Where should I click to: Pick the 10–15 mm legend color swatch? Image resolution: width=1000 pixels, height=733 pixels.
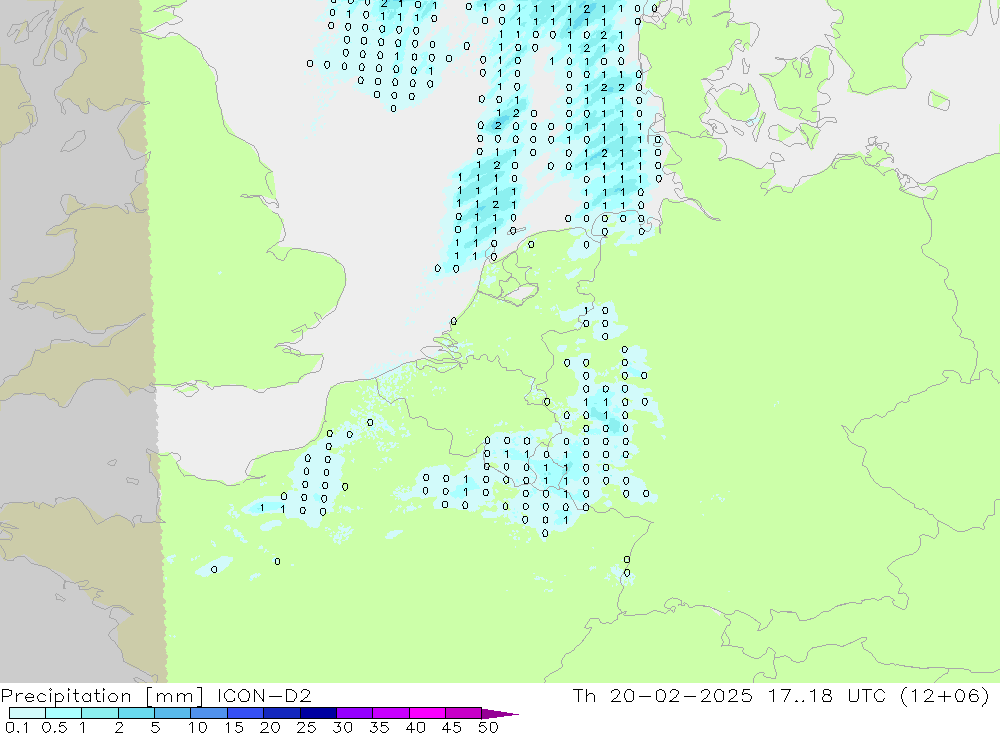point(209,713)
